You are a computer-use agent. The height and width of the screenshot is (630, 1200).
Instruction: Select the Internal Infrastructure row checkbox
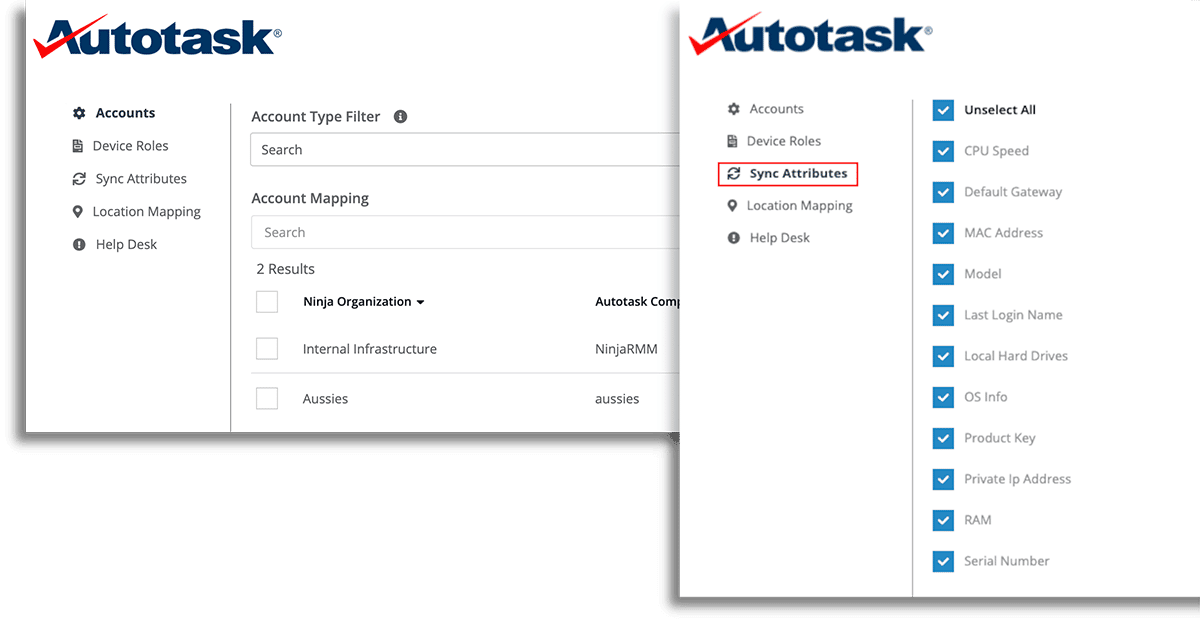pyautogui.click(x=267, y=348)
